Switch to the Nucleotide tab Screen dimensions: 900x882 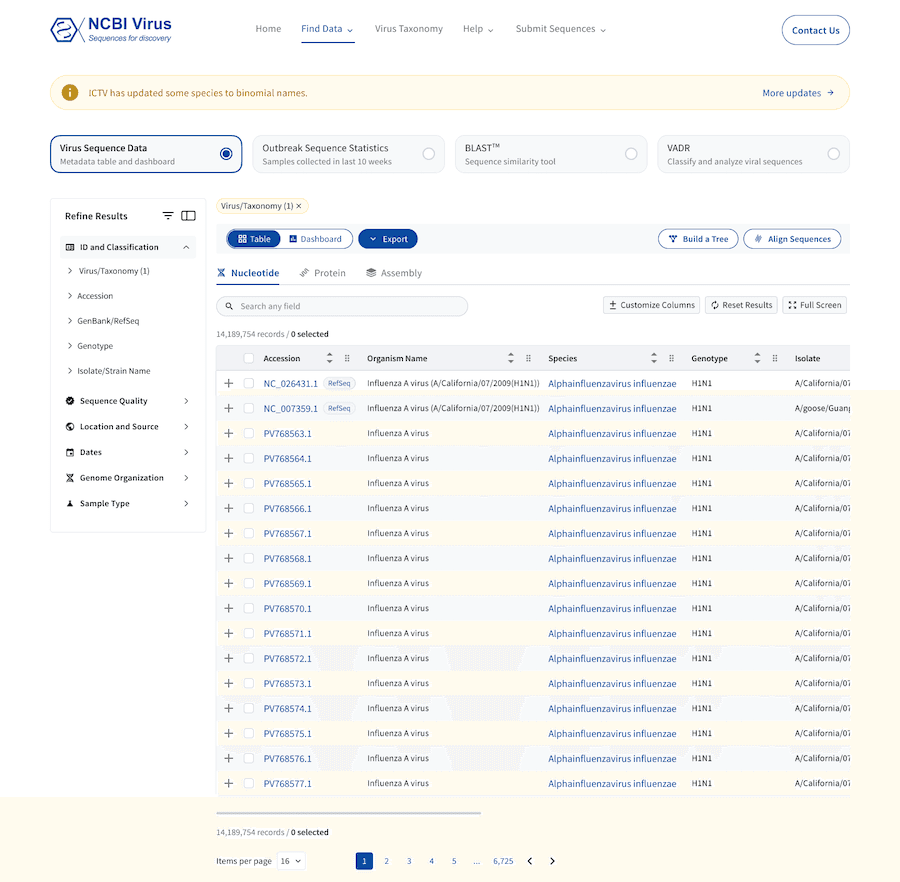coord(248,273)
